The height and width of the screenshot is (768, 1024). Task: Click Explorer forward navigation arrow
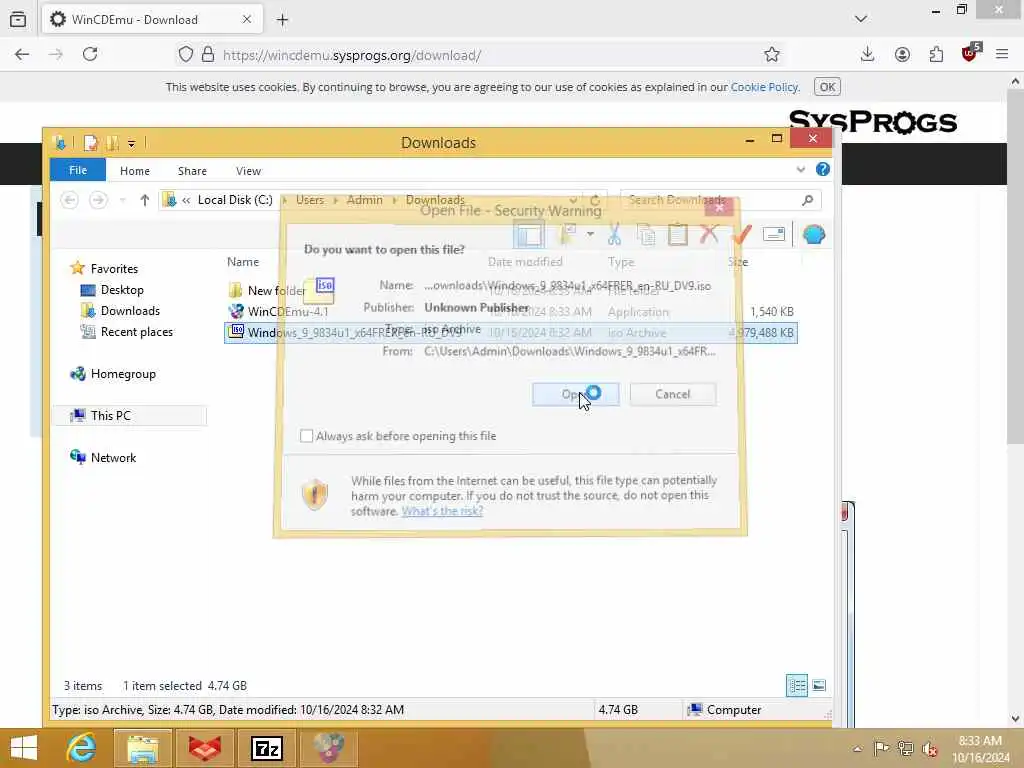click(98, 200)
